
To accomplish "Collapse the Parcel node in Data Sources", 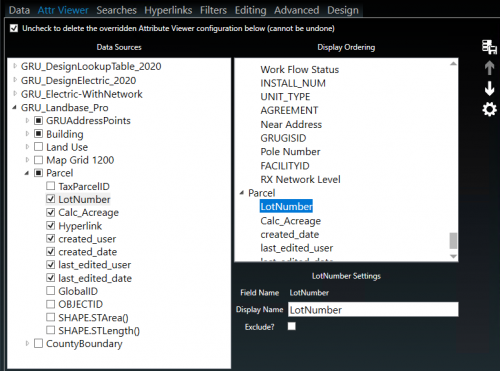I will click(27, 173).
